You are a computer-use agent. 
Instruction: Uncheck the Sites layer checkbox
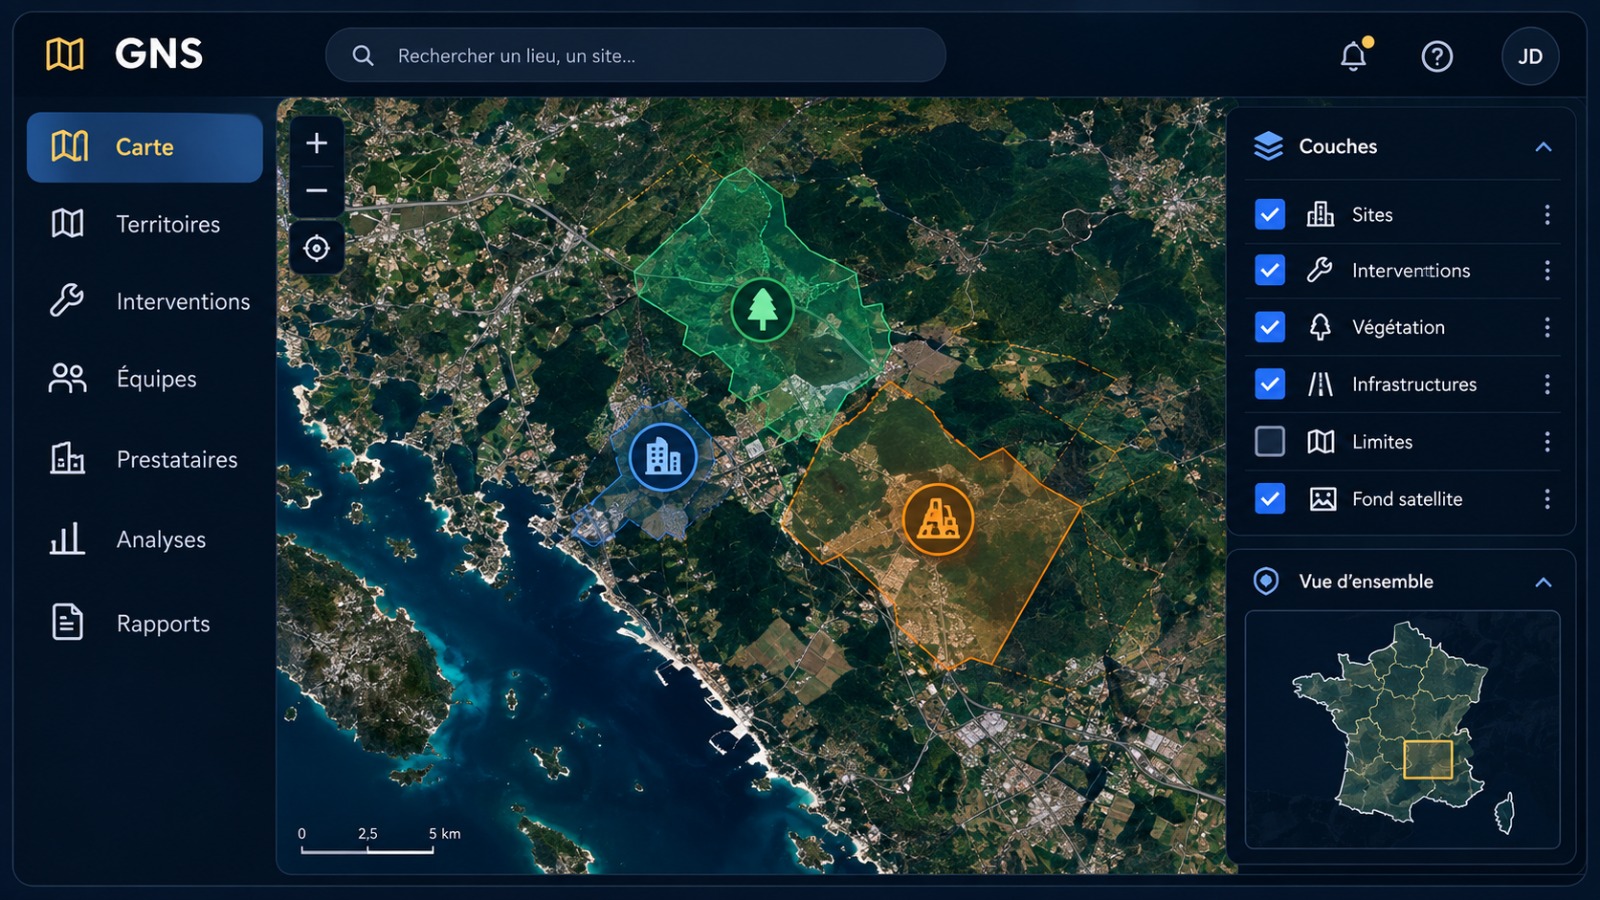(1270, 214)
